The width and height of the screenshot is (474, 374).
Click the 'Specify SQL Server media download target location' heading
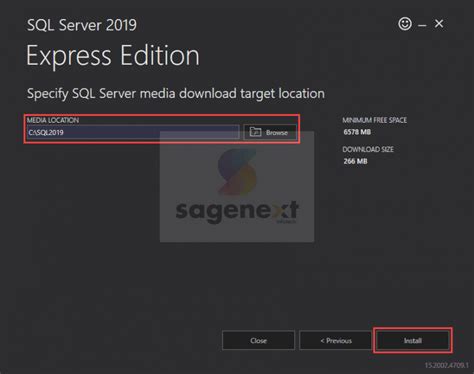point(176,94)
